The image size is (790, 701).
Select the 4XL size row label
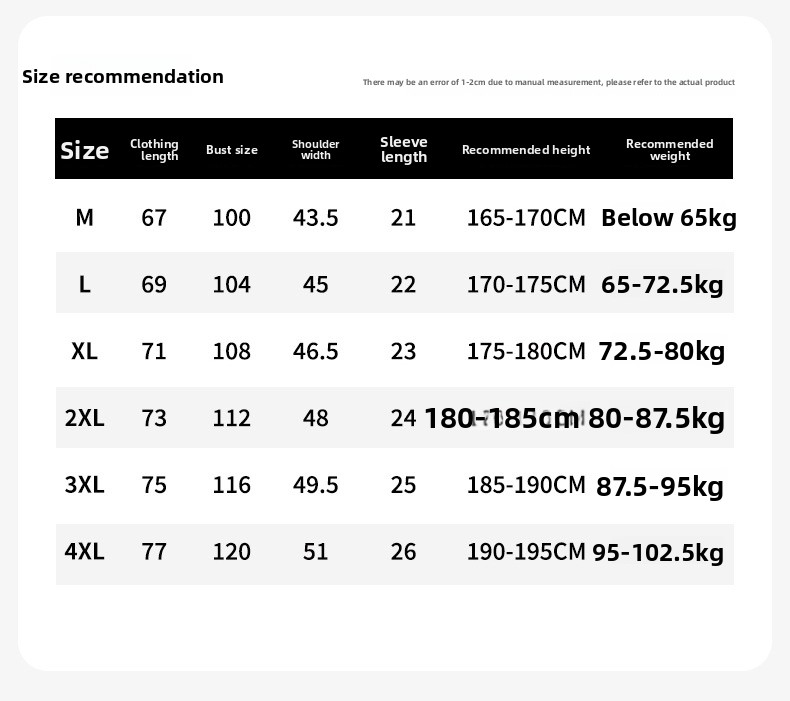click(x=85, y=552)
